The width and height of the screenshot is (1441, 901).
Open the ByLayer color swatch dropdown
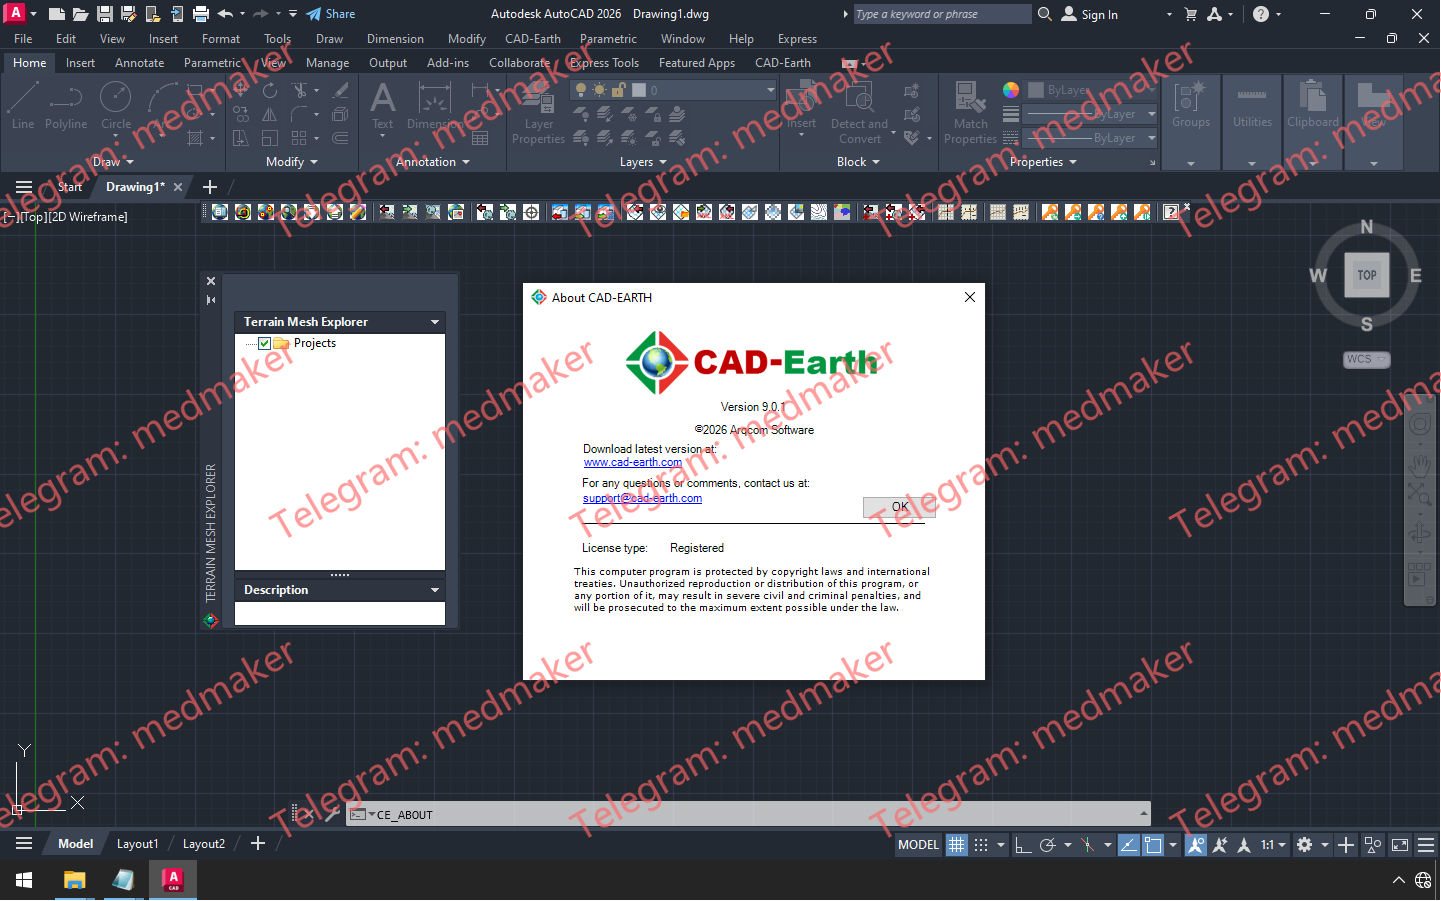[1088, 89]
